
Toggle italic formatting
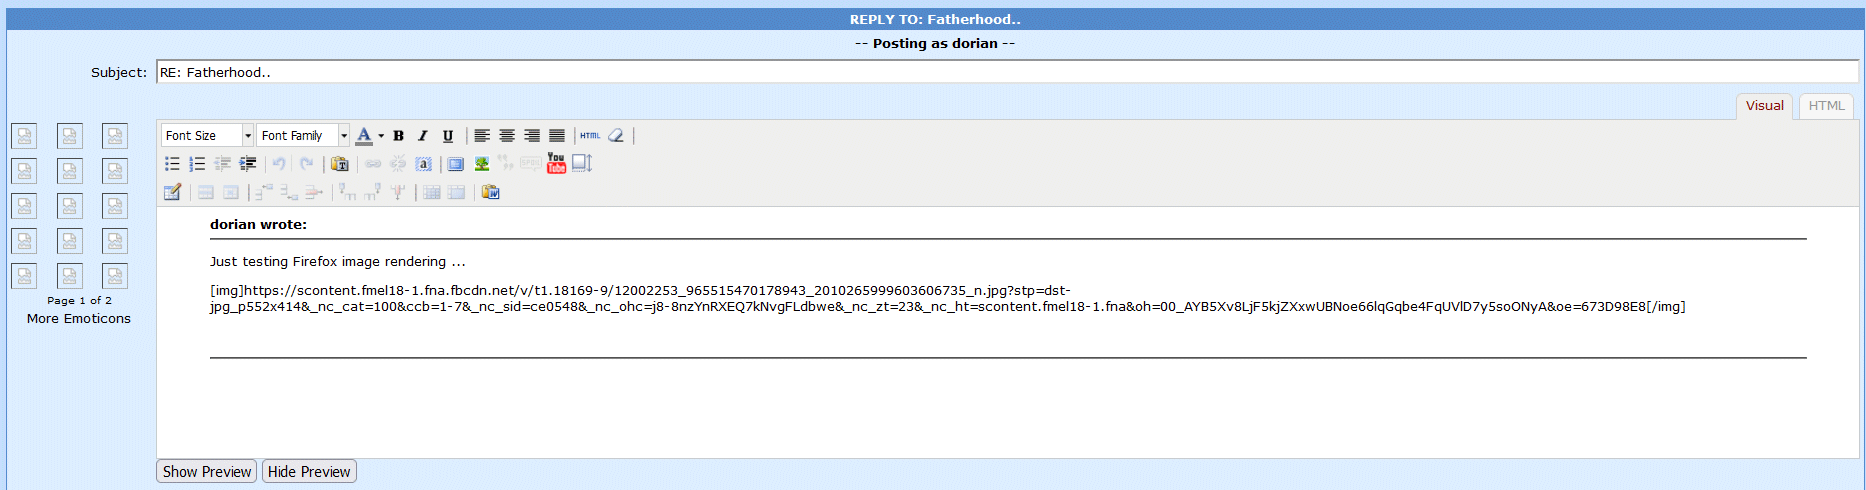423,136
